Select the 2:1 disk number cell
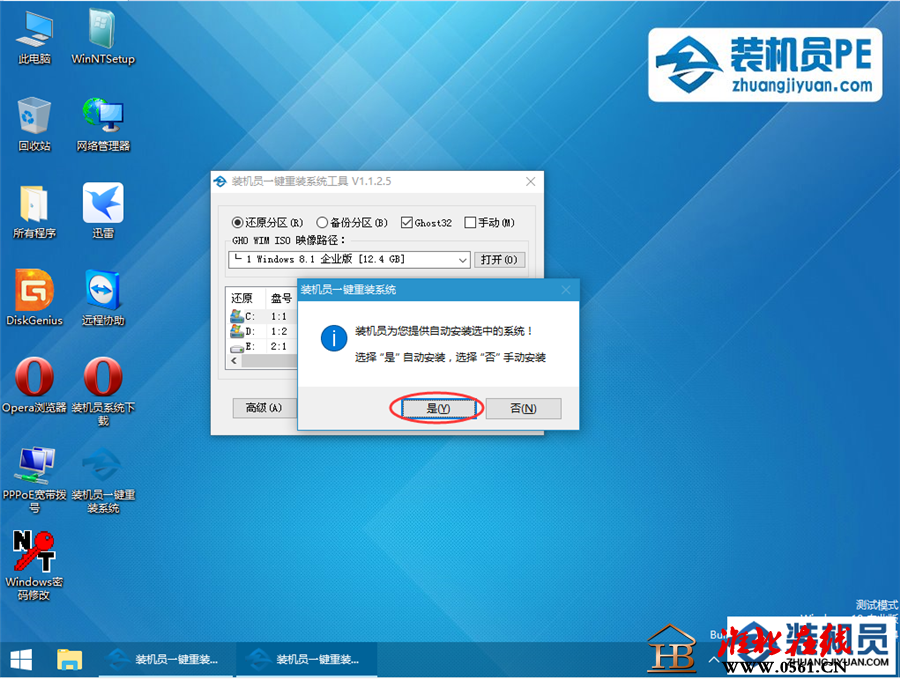The width and height of the screenshot is (900, 679). (279, 346)
